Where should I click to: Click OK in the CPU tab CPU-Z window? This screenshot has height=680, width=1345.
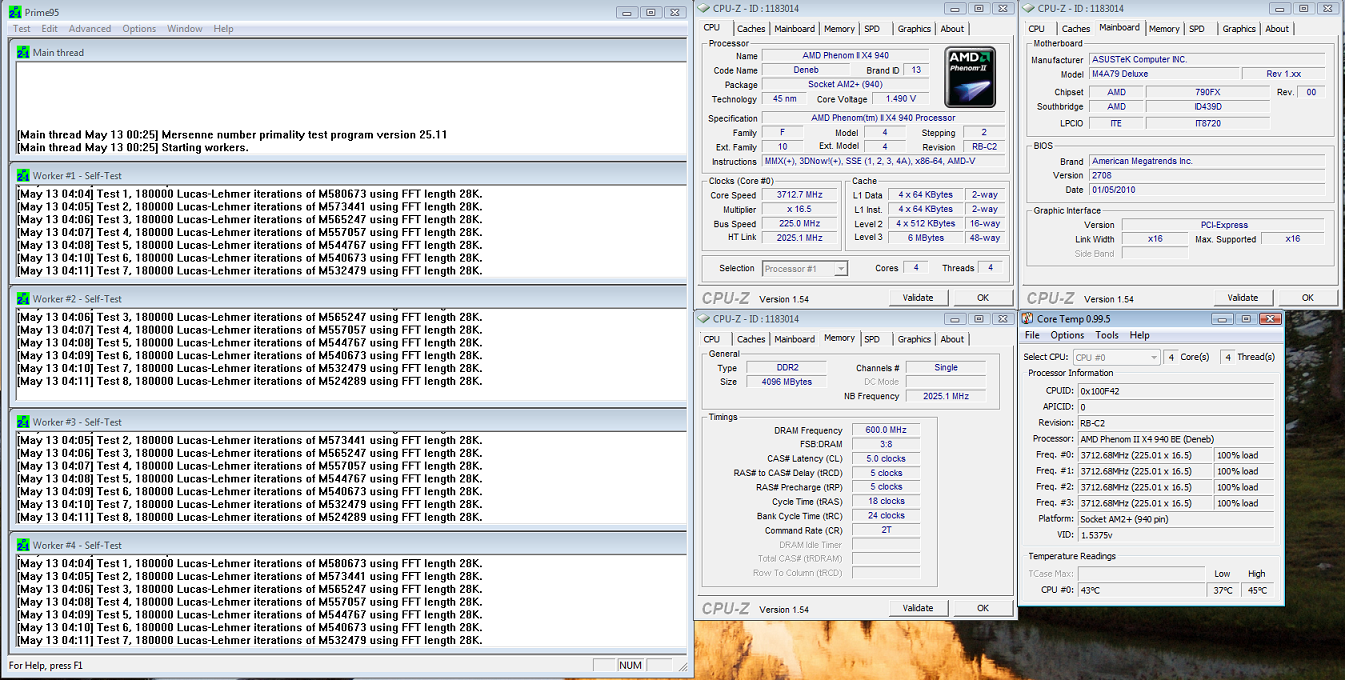982,298
